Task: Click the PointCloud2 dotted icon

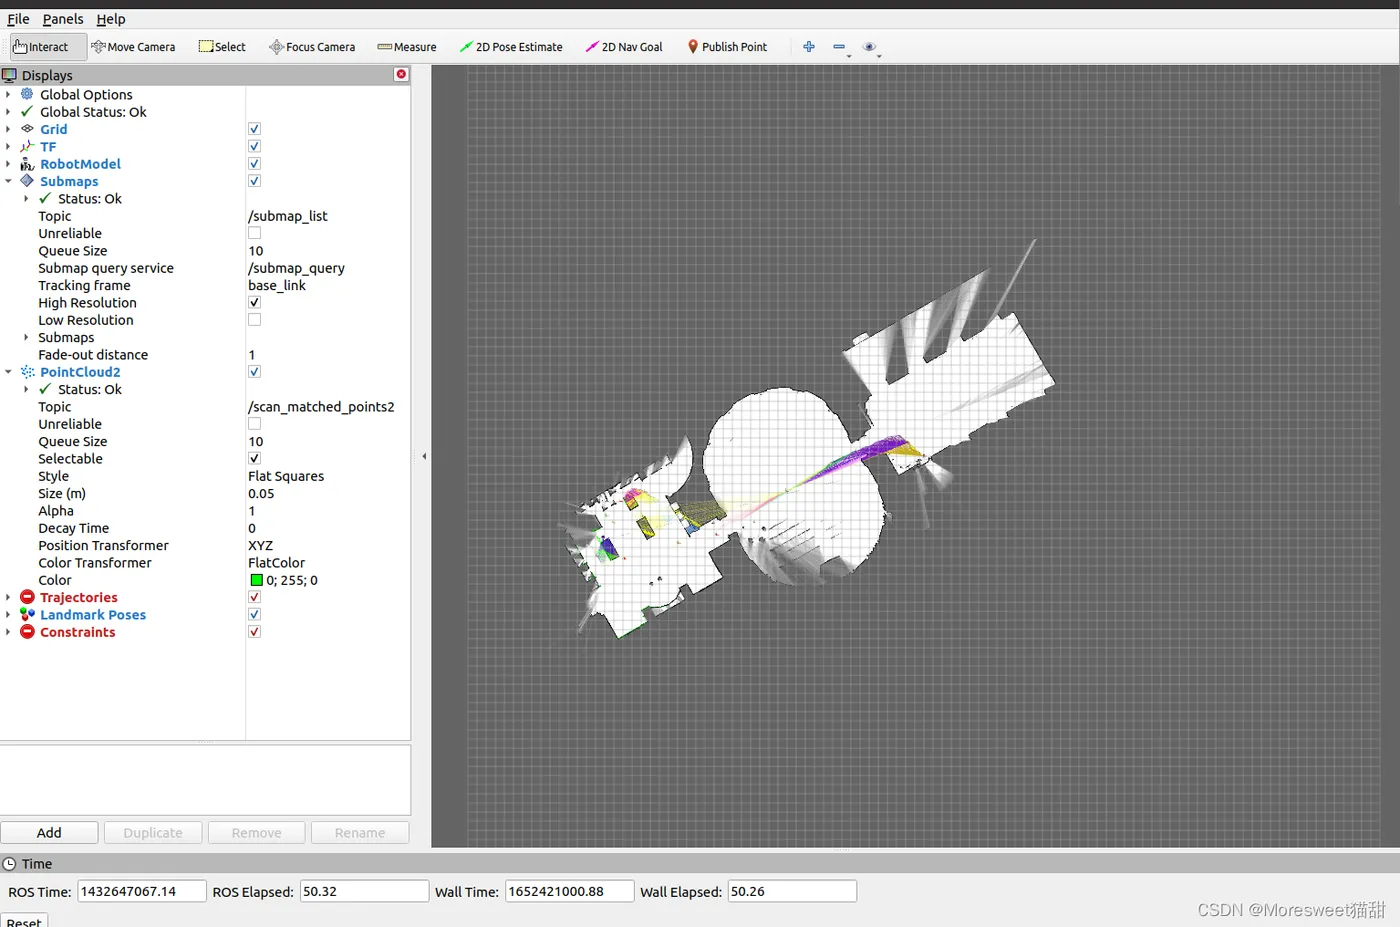Action: 27,372
